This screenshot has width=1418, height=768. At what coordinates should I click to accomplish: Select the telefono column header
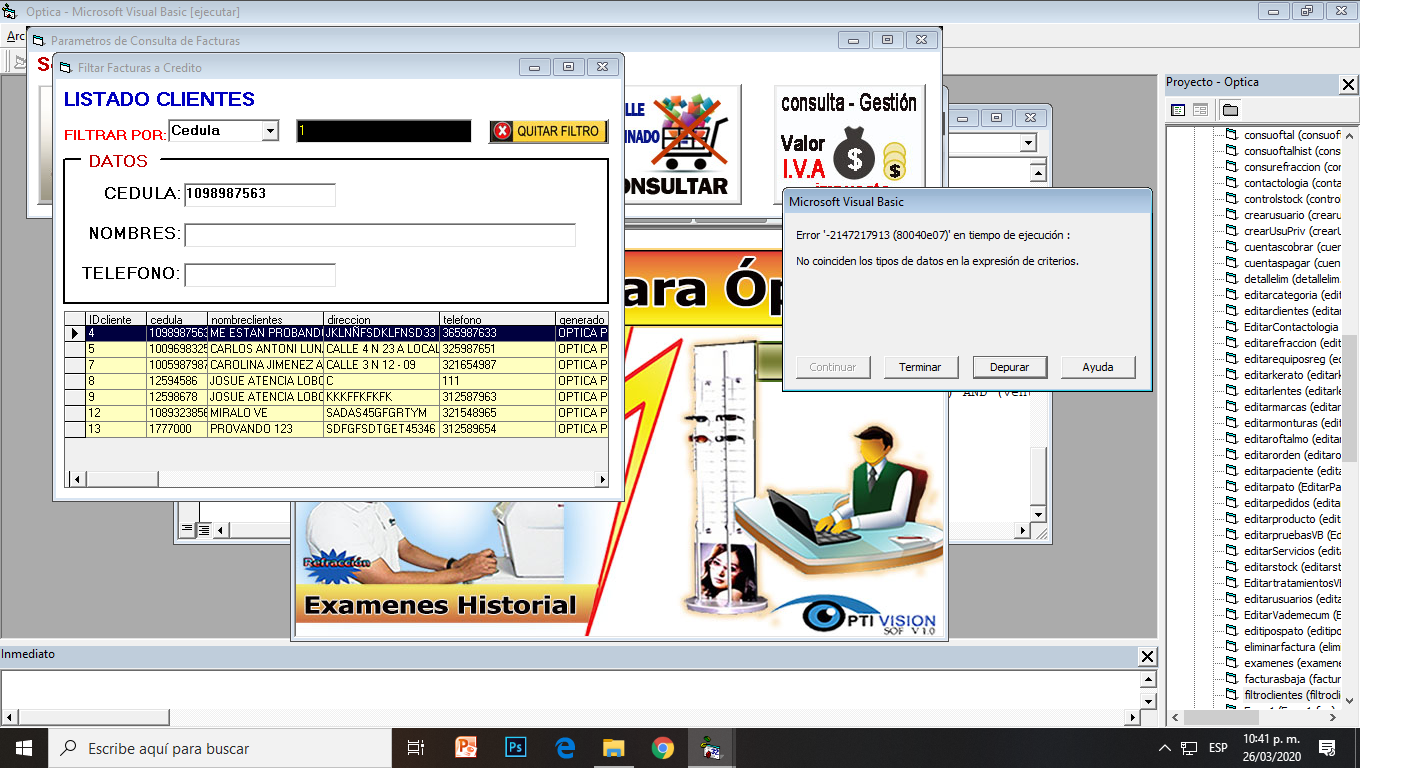[x=498, y=320]
